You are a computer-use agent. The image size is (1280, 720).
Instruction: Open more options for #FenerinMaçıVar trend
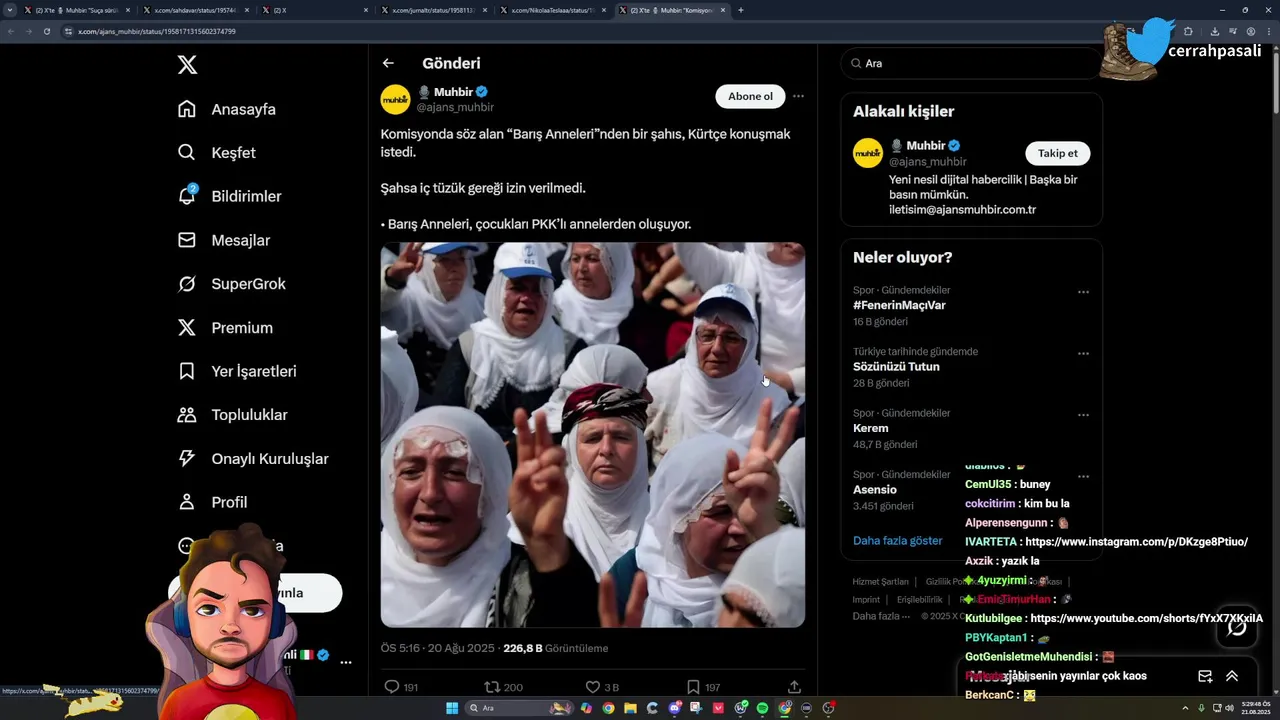coord(1083,292)
